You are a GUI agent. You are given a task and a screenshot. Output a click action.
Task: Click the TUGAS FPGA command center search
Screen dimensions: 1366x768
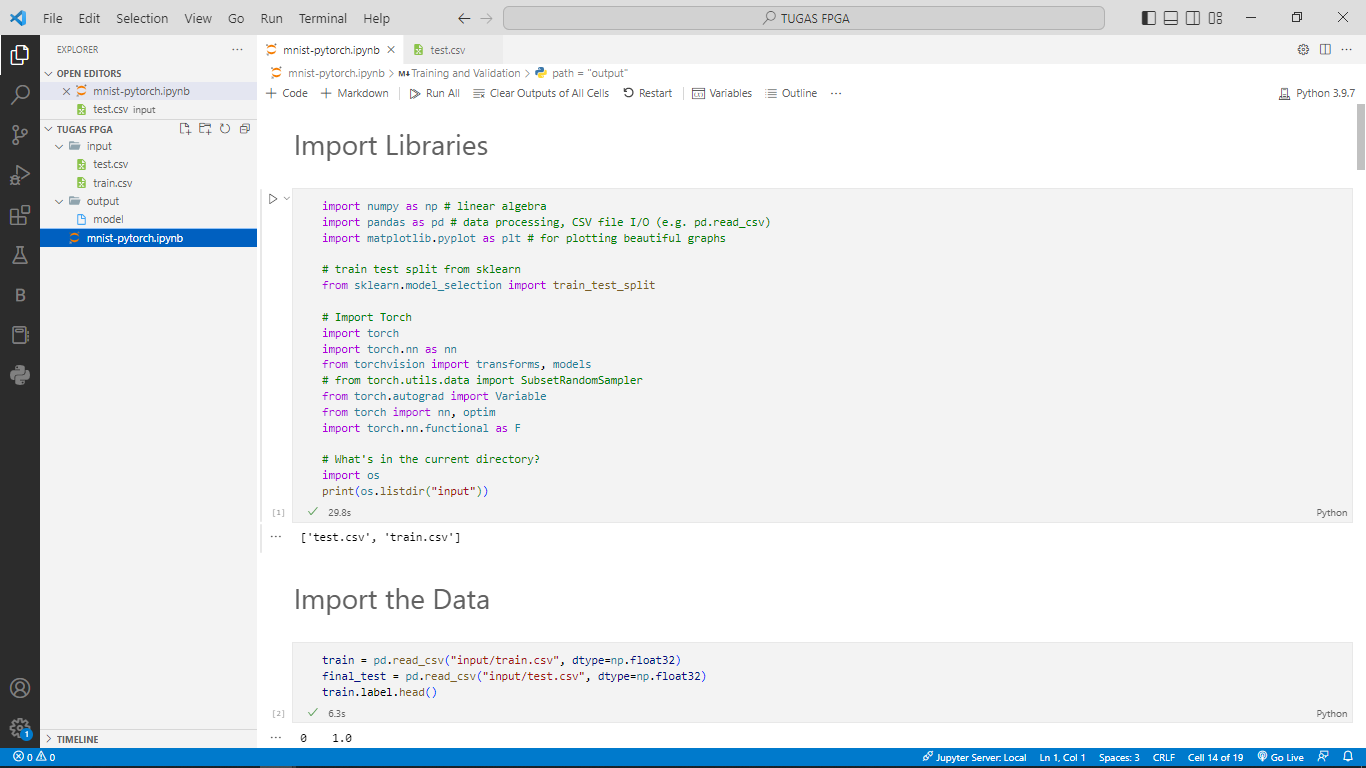804,18
